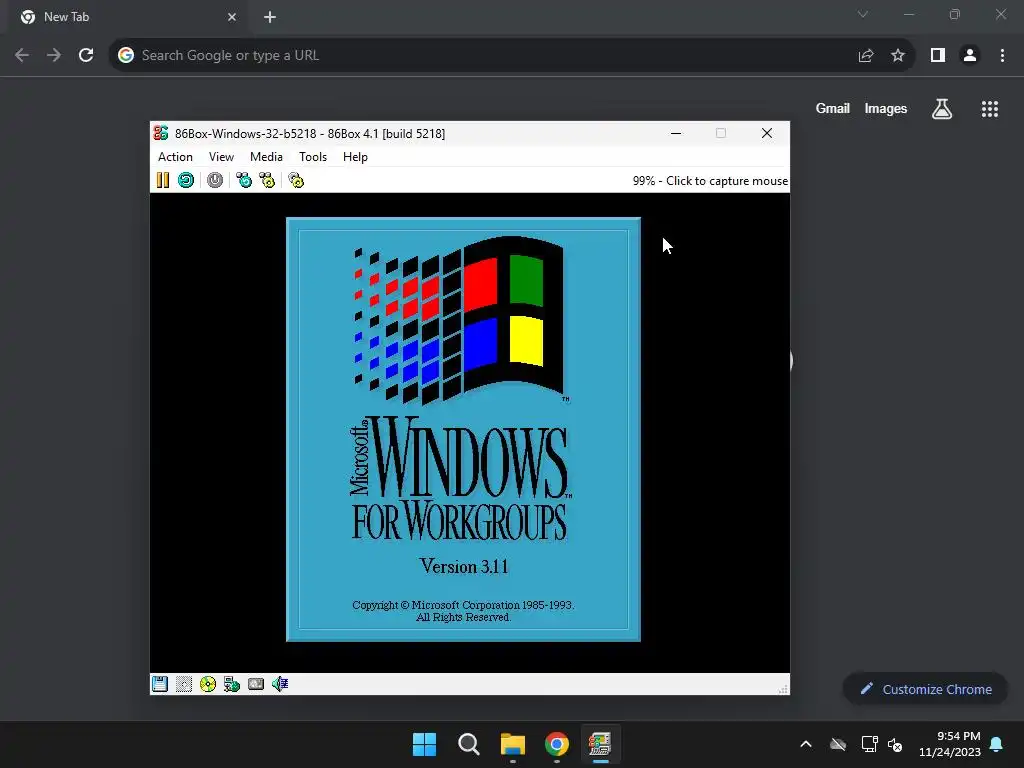Open the Help menu in 86Box
The image size is (1024, 768).
point(355,157)
